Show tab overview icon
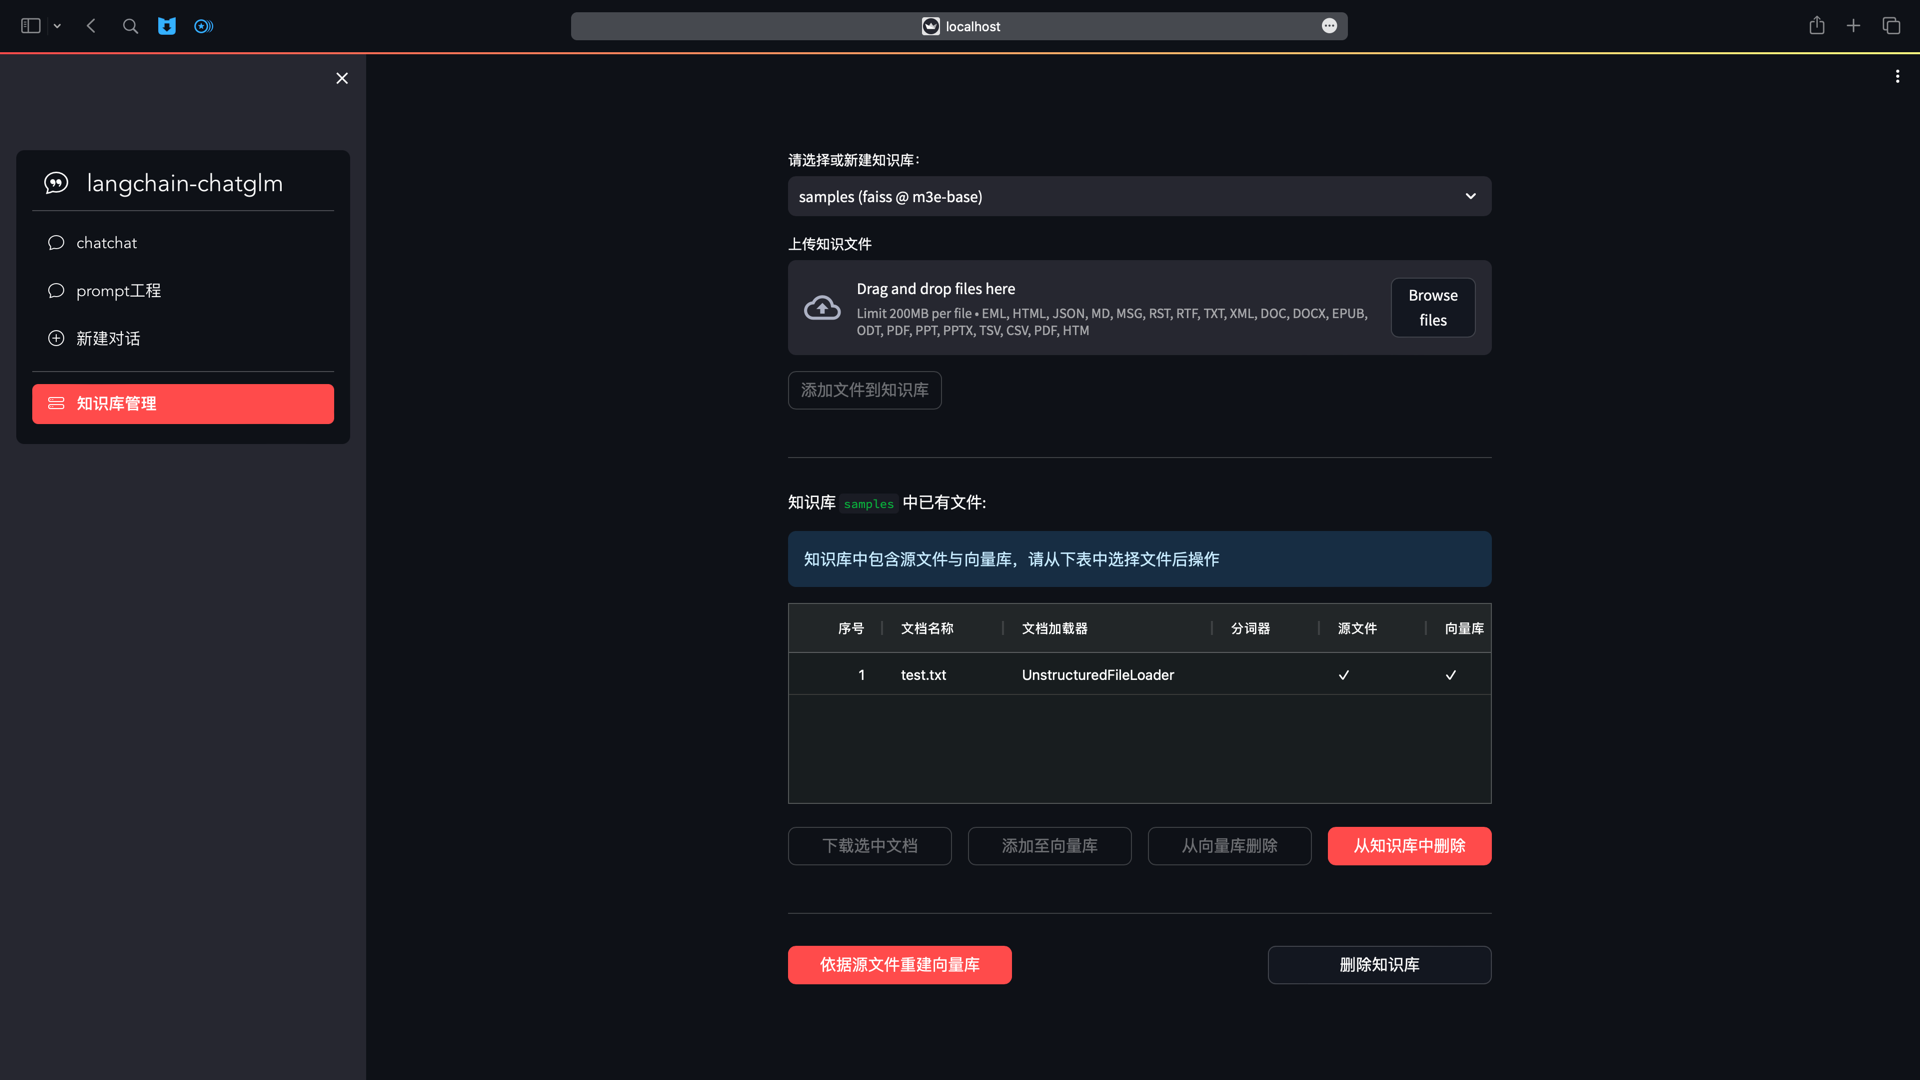 click(x=1891, y=26)
